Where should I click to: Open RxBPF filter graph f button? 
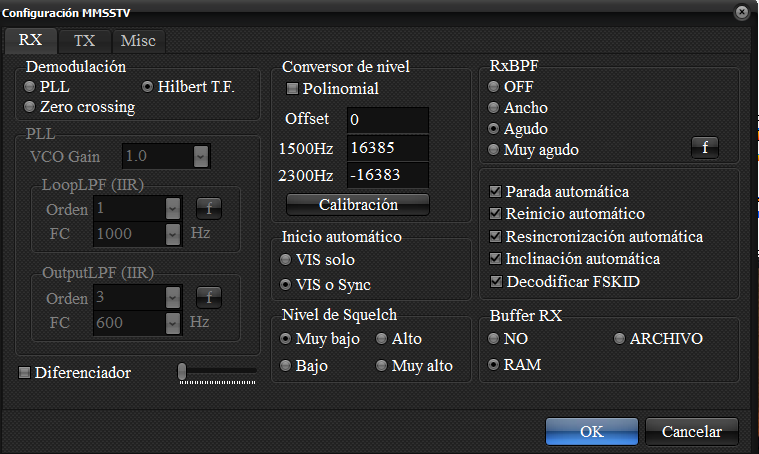click(705, 147)
